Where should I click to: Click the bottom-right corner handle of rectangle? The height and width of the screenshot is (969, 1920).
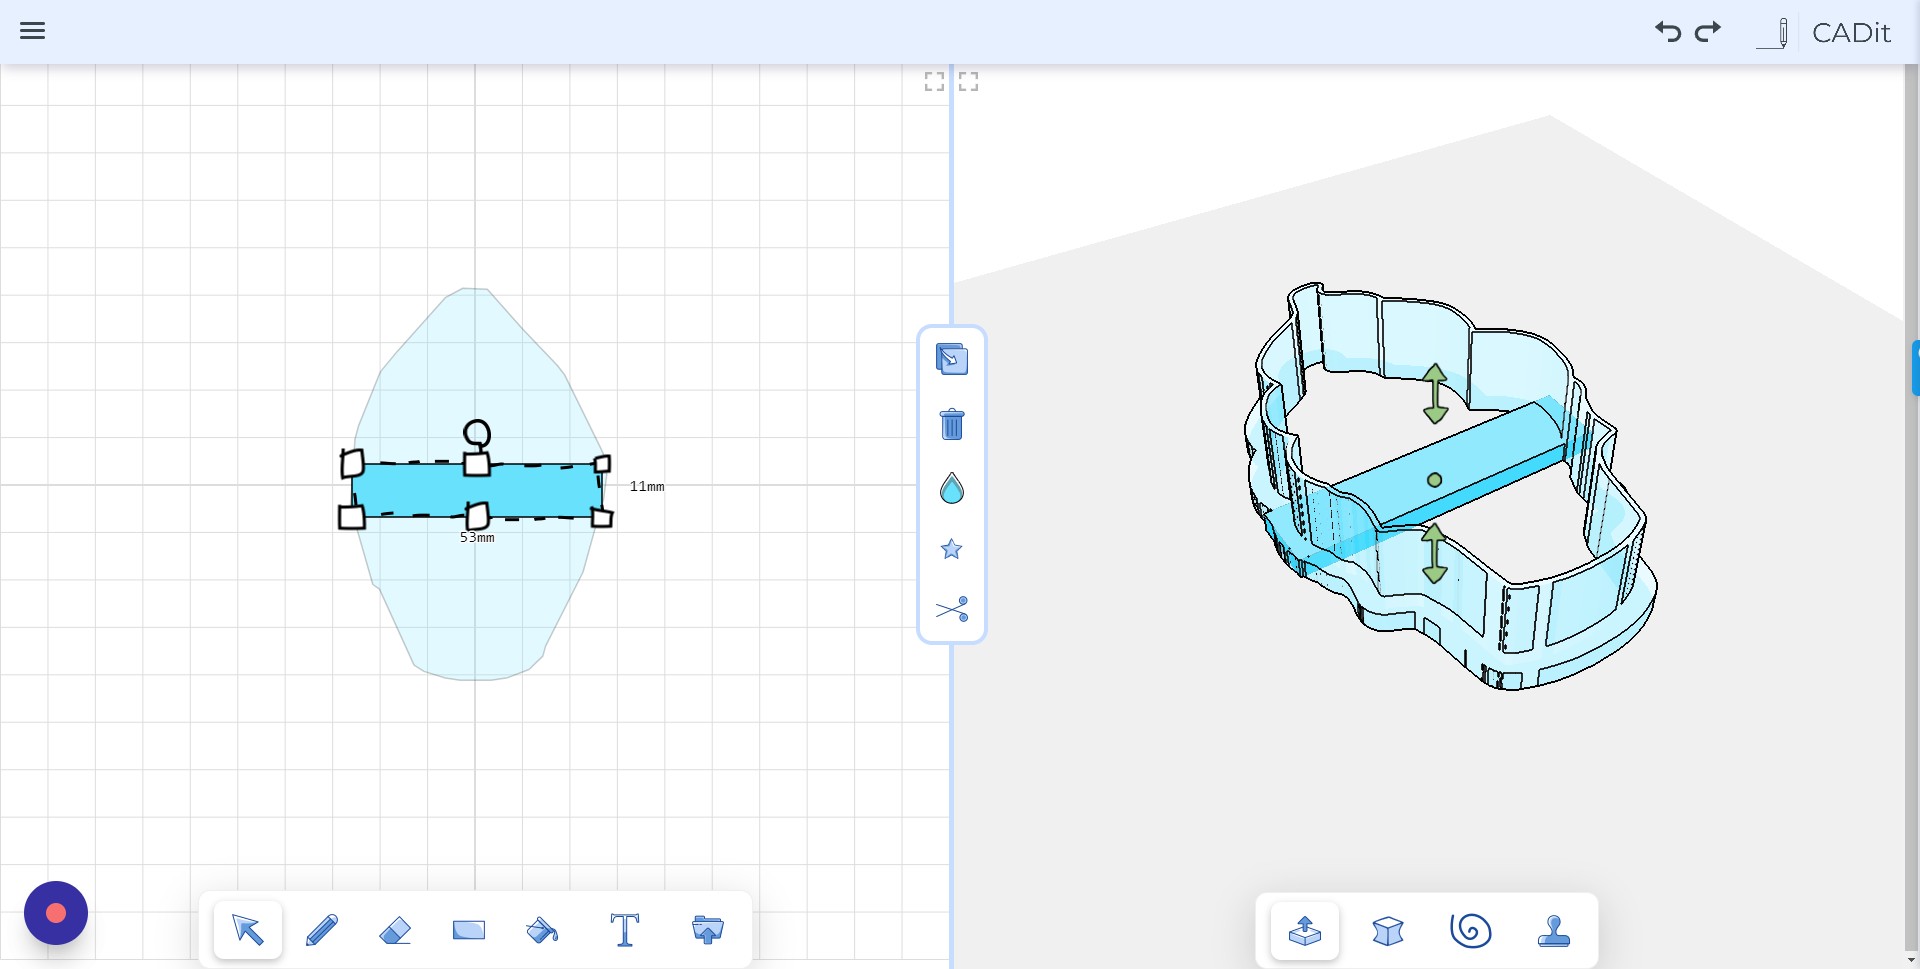(x=602, y=517)
